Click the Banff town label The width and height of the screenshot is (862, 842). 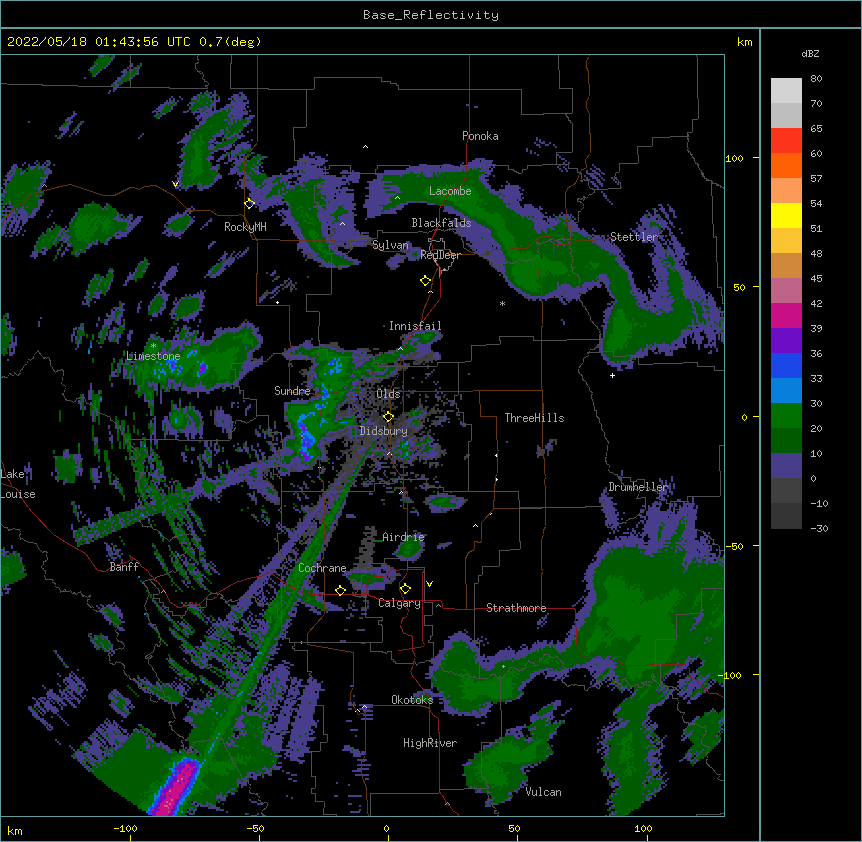(124, 567)
